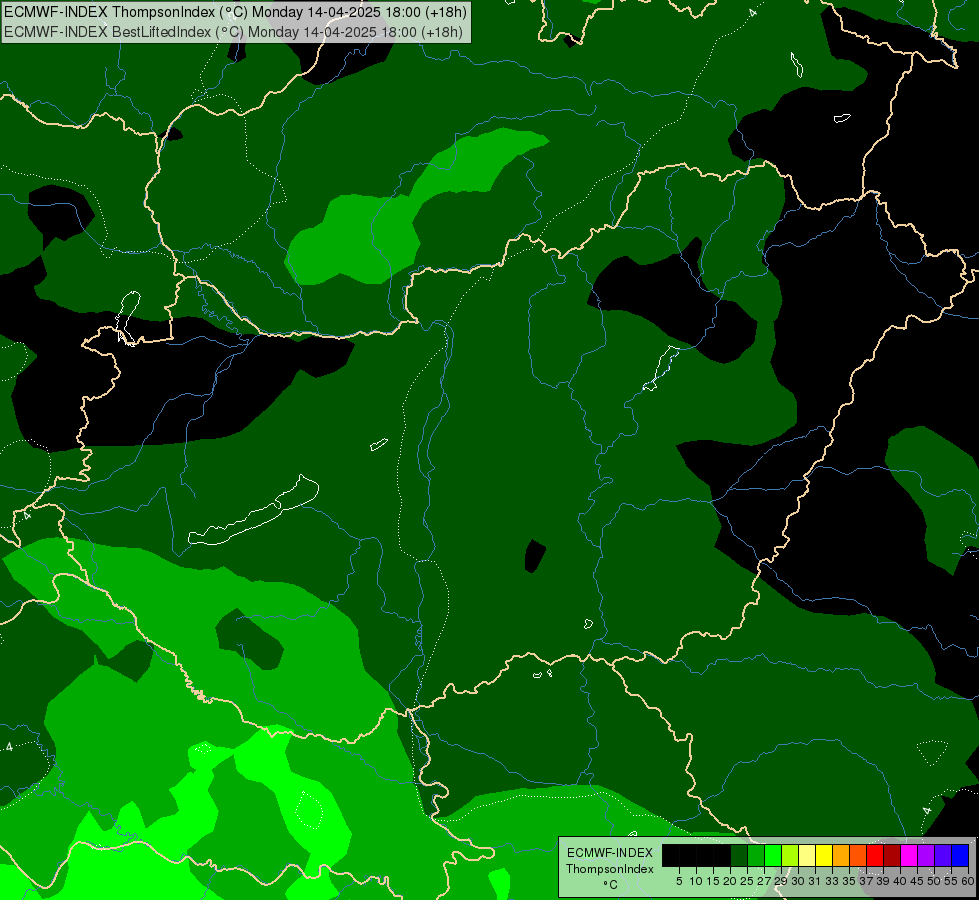Click the legend tick value 50
The width and height of the screenshot is (979, 900).
click(933, 881)
